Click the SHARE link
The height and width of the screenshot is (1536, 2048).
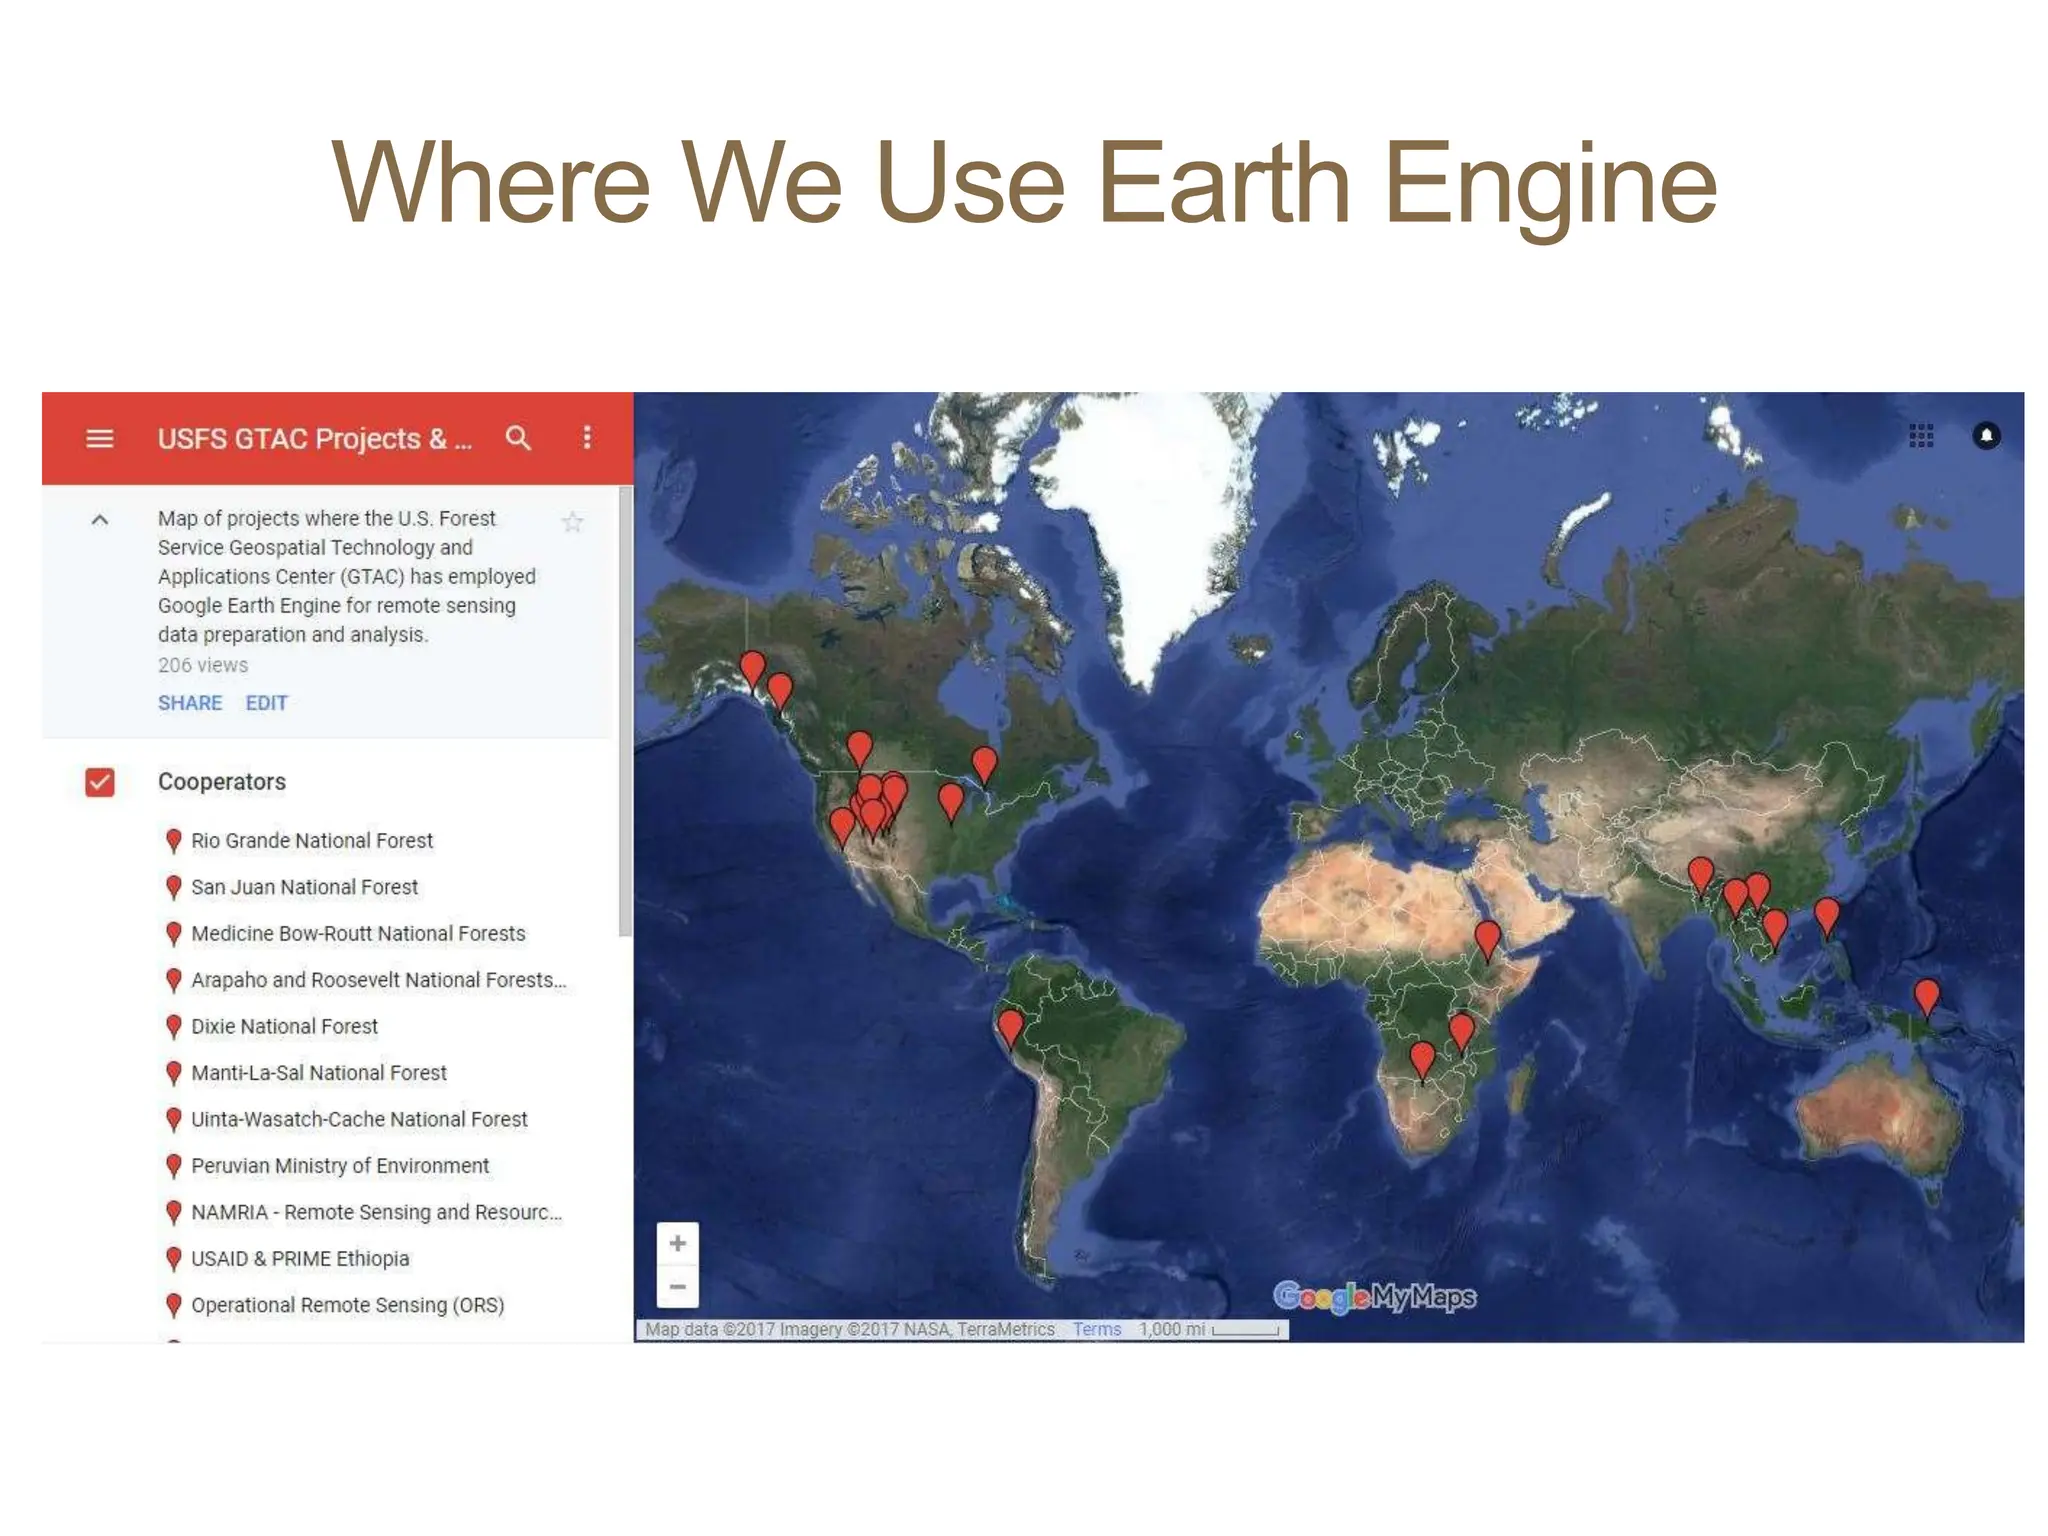click(x=190, y=703)
